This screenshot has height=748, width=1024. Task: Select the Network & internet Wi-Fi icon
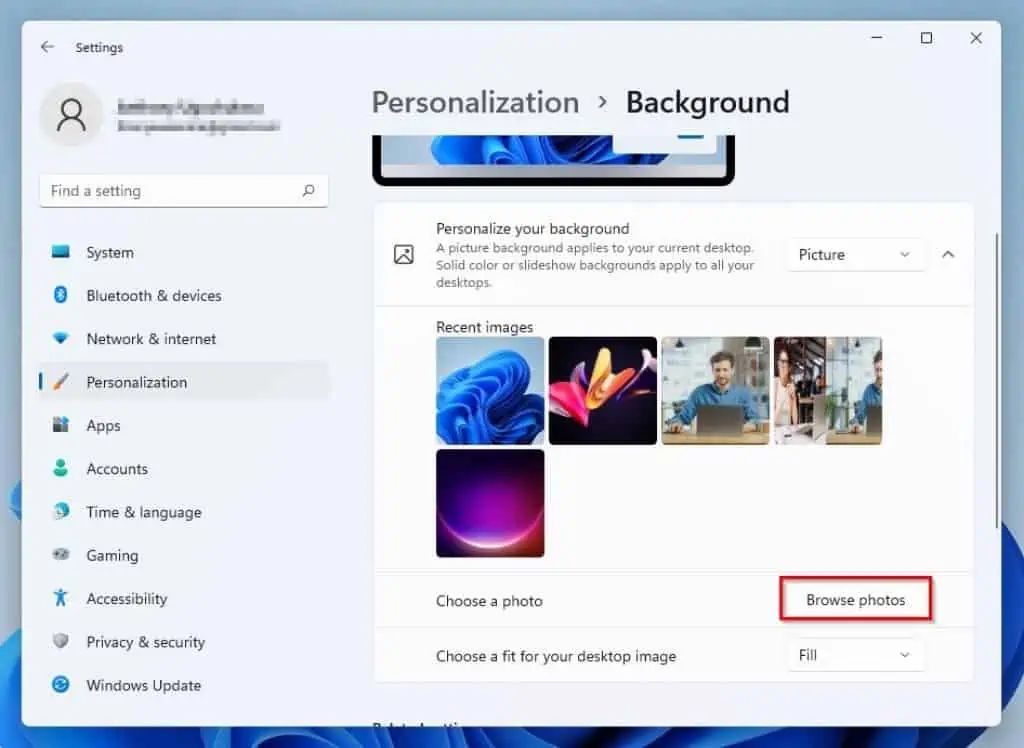point(61,339)
